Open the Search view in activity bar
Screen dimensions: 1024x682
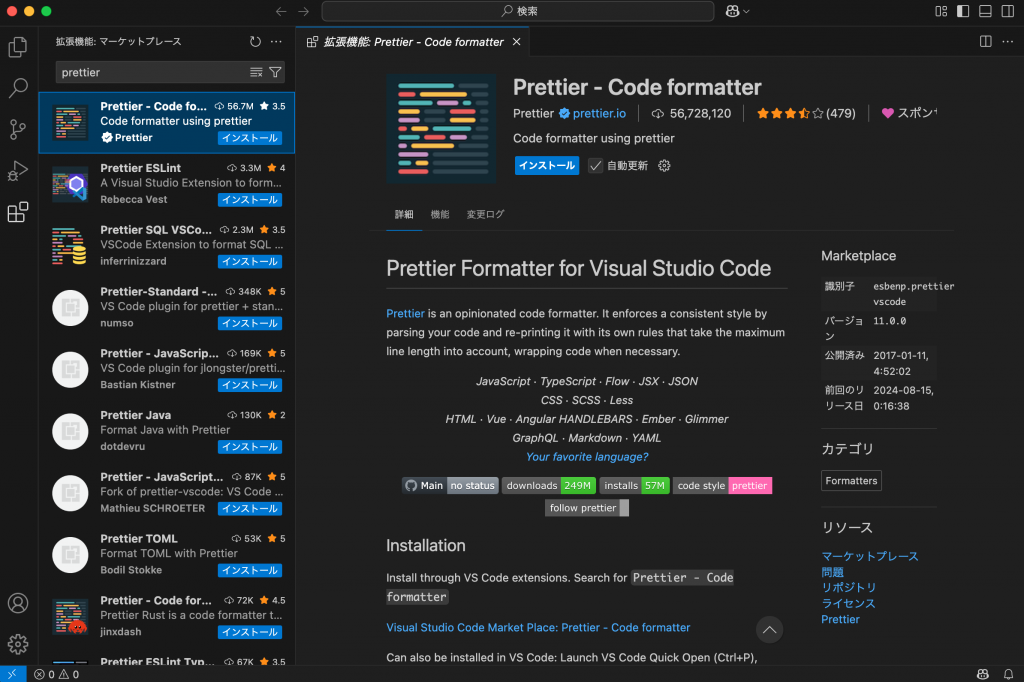(x=18, y=88)
